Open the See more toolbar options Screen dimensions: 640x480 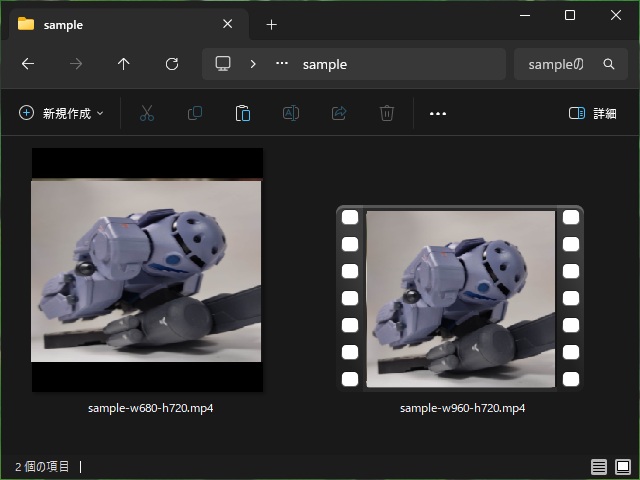(x=438, y=113)
